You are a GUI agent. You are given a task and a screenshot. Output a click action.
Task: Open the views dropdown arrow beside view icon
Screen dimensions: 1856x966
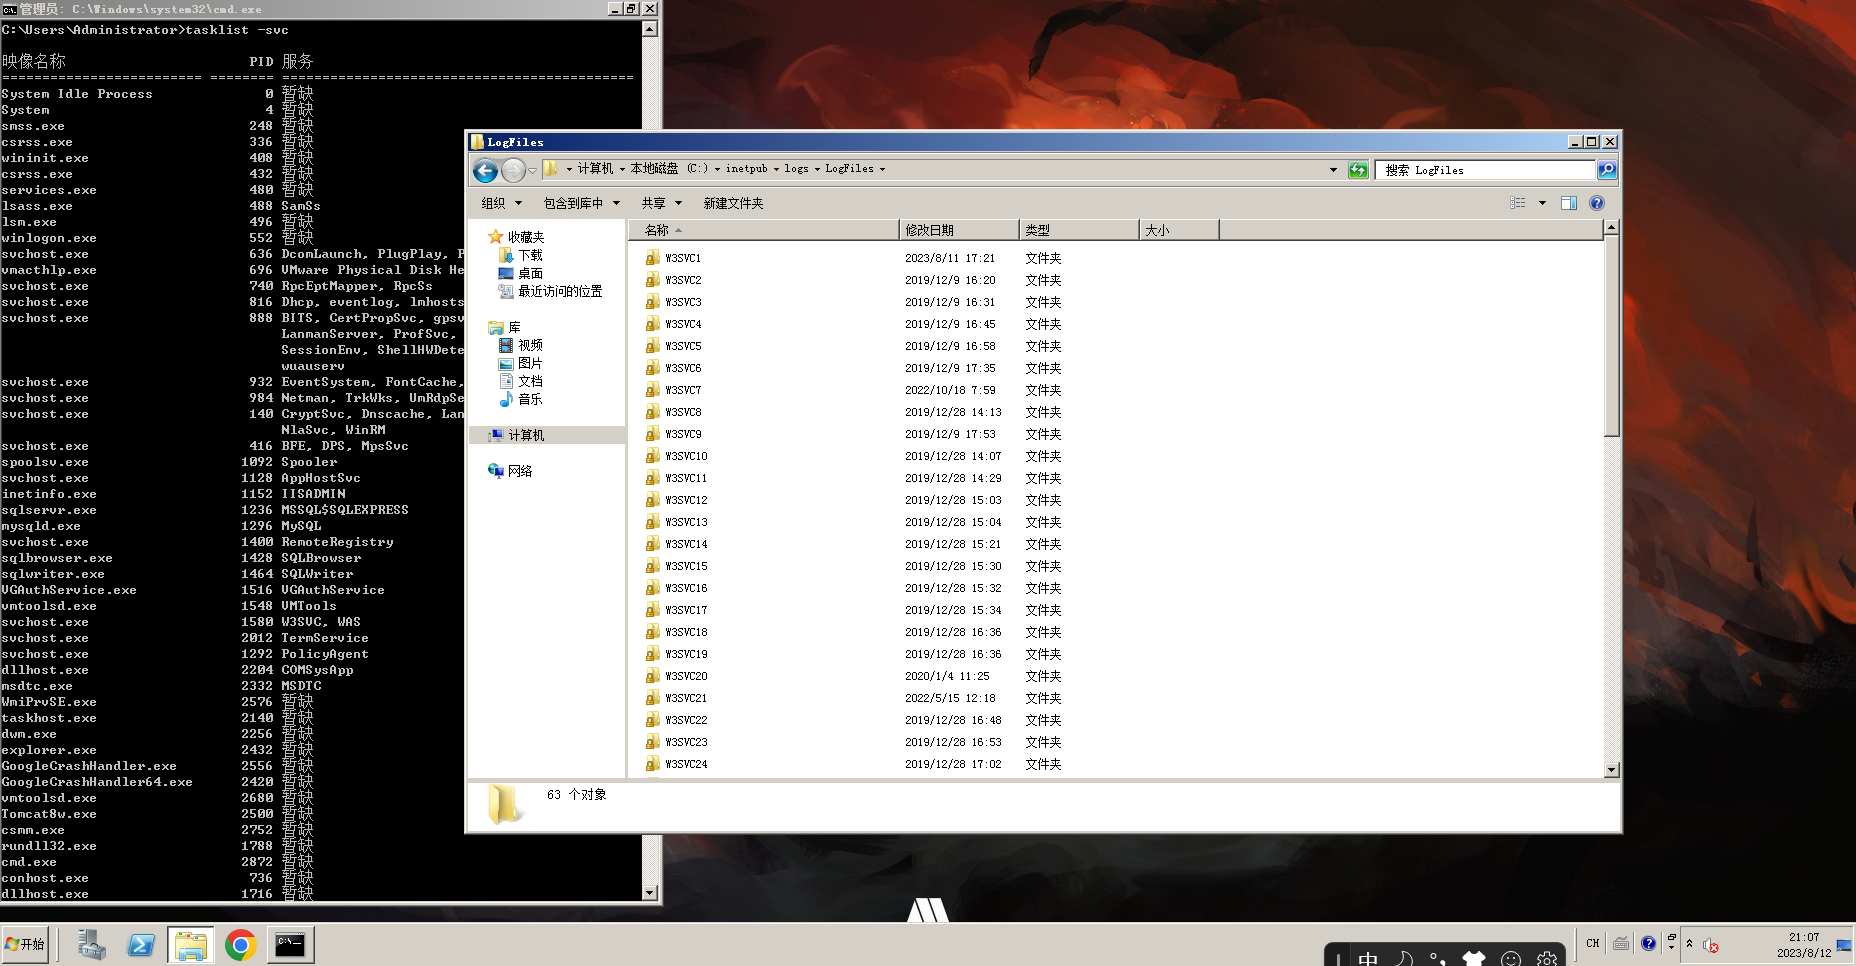1542,202
